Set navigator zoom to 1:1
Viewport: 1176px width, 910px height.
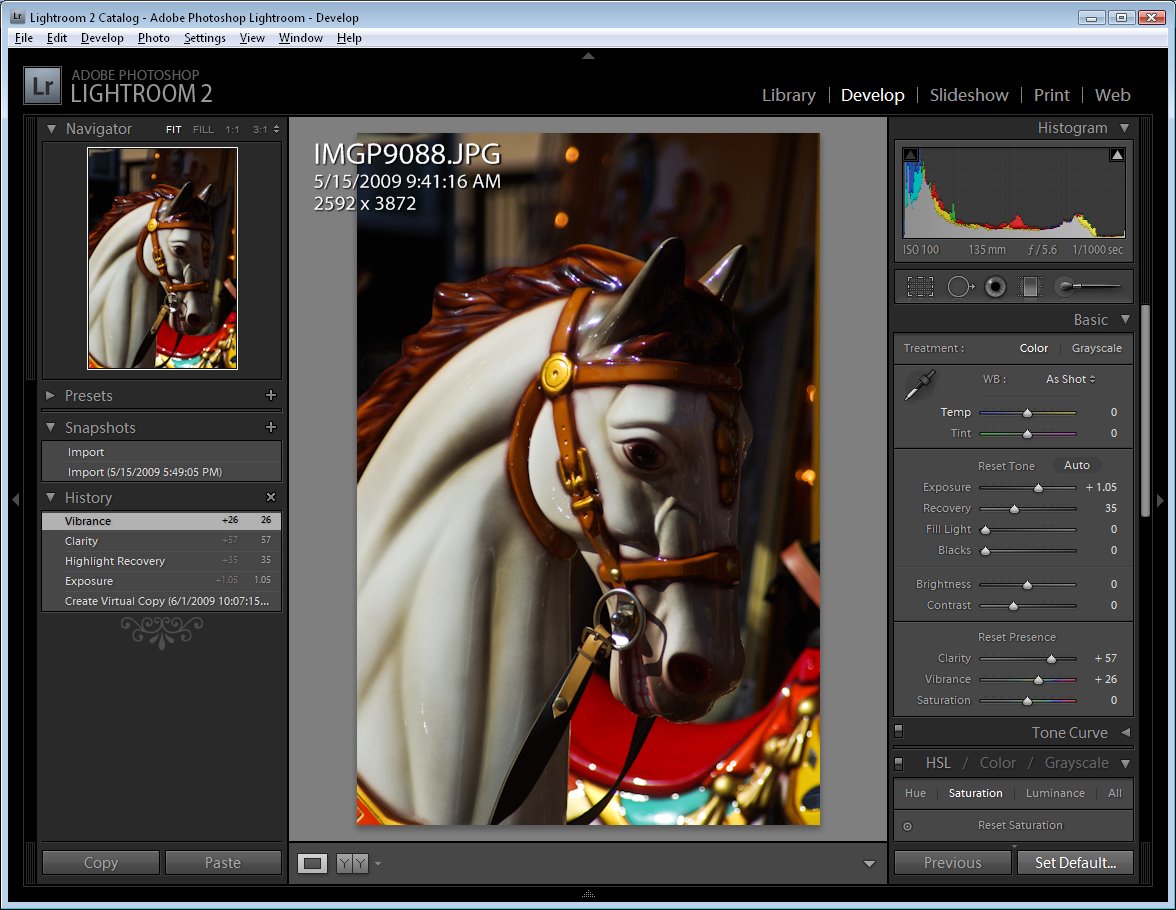(232, 130)
